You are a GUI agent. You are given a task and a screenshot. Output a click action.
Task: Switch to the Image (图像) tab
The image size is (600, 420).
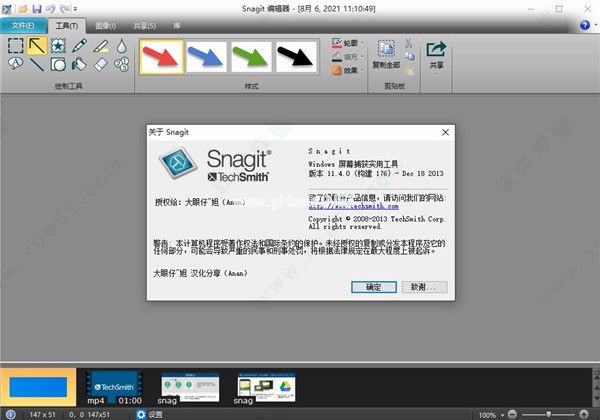click(105, 26)
